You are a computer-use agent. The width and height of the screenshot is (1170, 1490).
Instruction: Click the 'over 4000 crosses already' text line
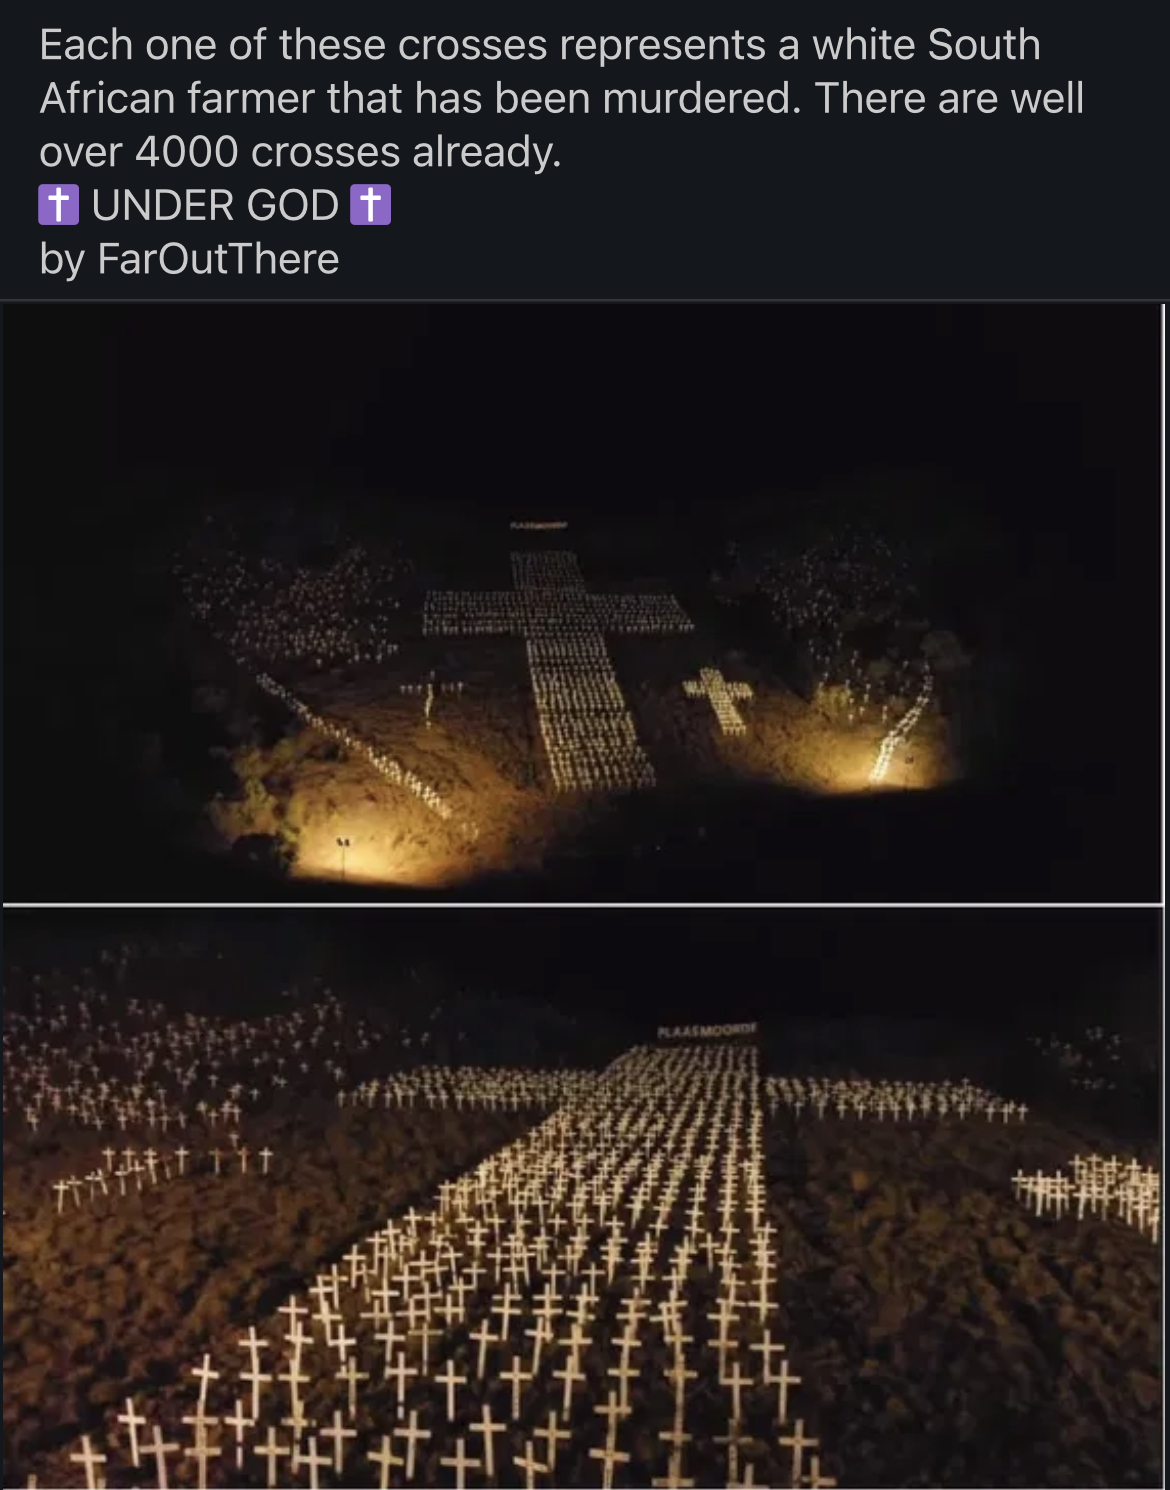(x=300, y=152)
